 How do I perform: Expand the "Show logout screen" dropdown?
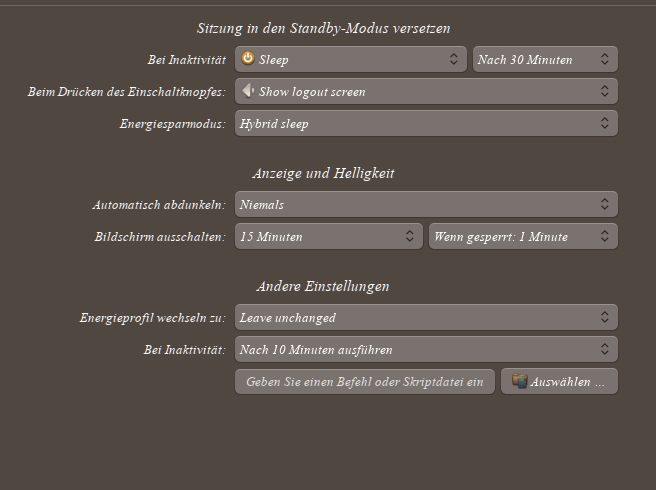coord(426,91)
